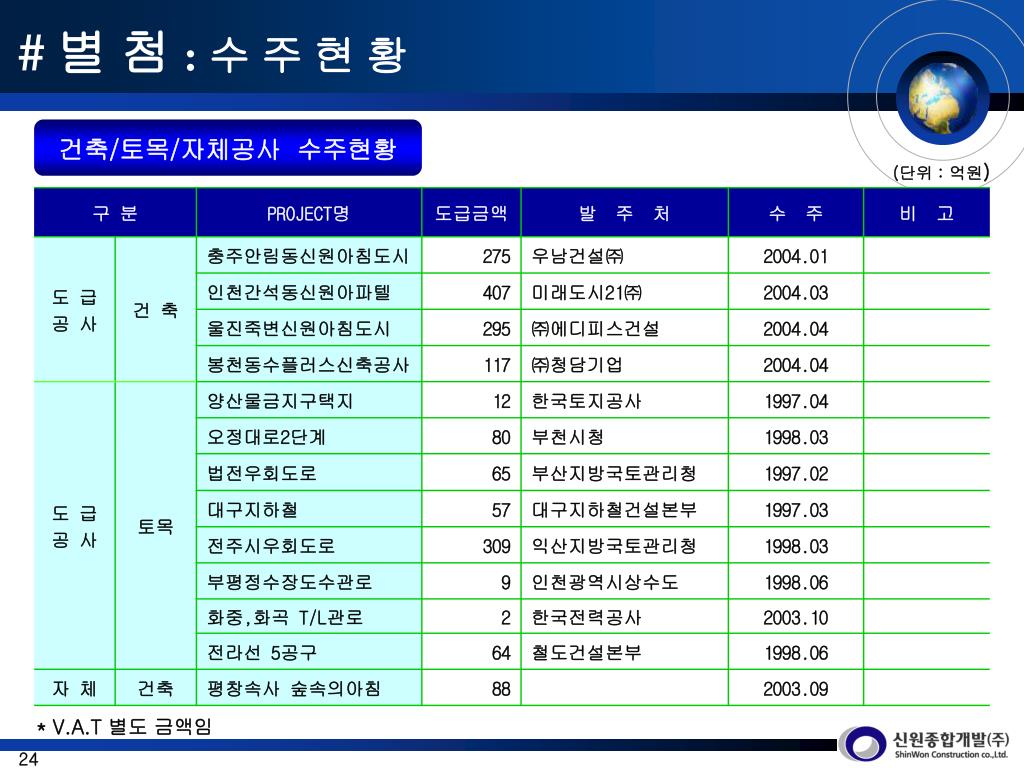Click the '건축/토목/자체공사 수주현황' blue banner
This screenshot has width=1024, height=768.
click(228, 148)
